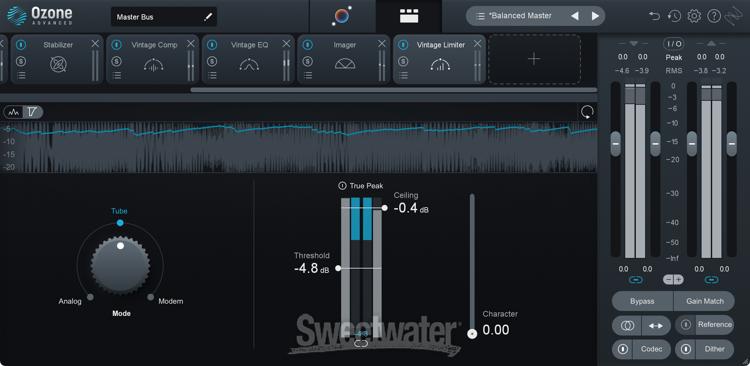Add a new module with plus slot

tap(535, 59)
